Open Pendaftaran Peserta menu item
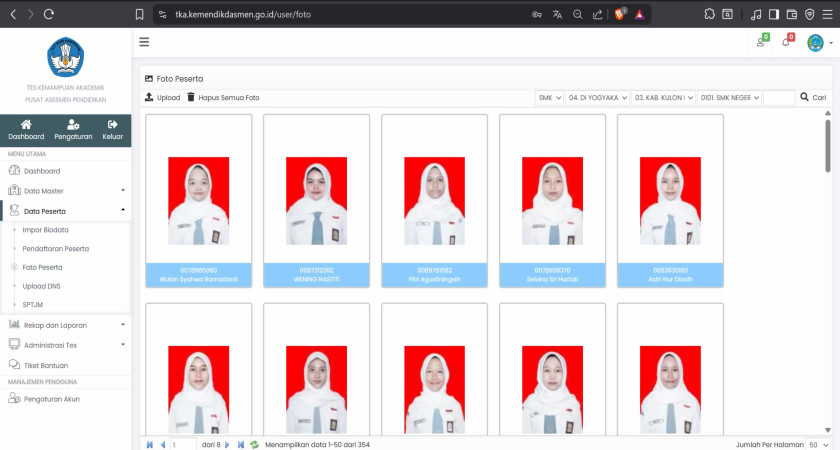 (55, 248)
